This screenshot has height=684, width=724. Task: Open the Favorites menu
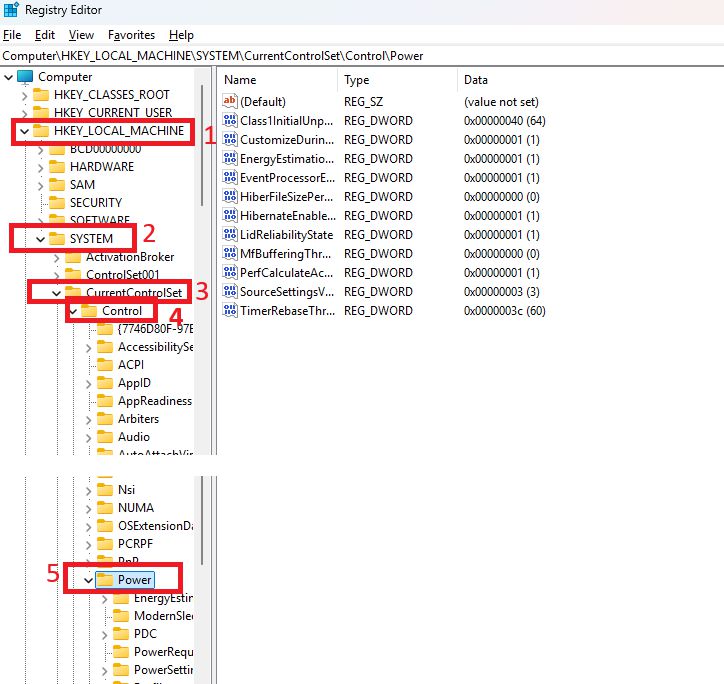pos(131,35)
